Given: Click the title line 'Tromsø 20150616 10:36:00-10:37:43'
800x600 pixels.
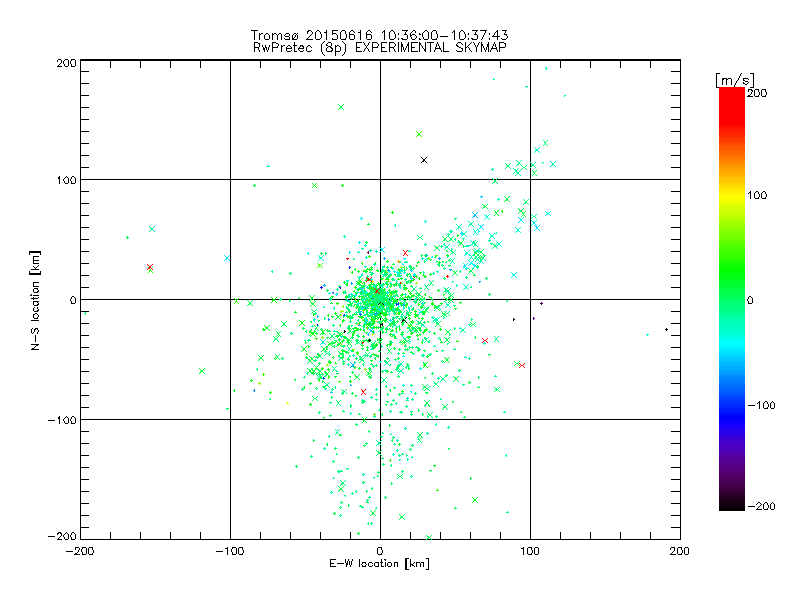Looking at the screenshot, I should pyautogui.click(x=379, y=35).
